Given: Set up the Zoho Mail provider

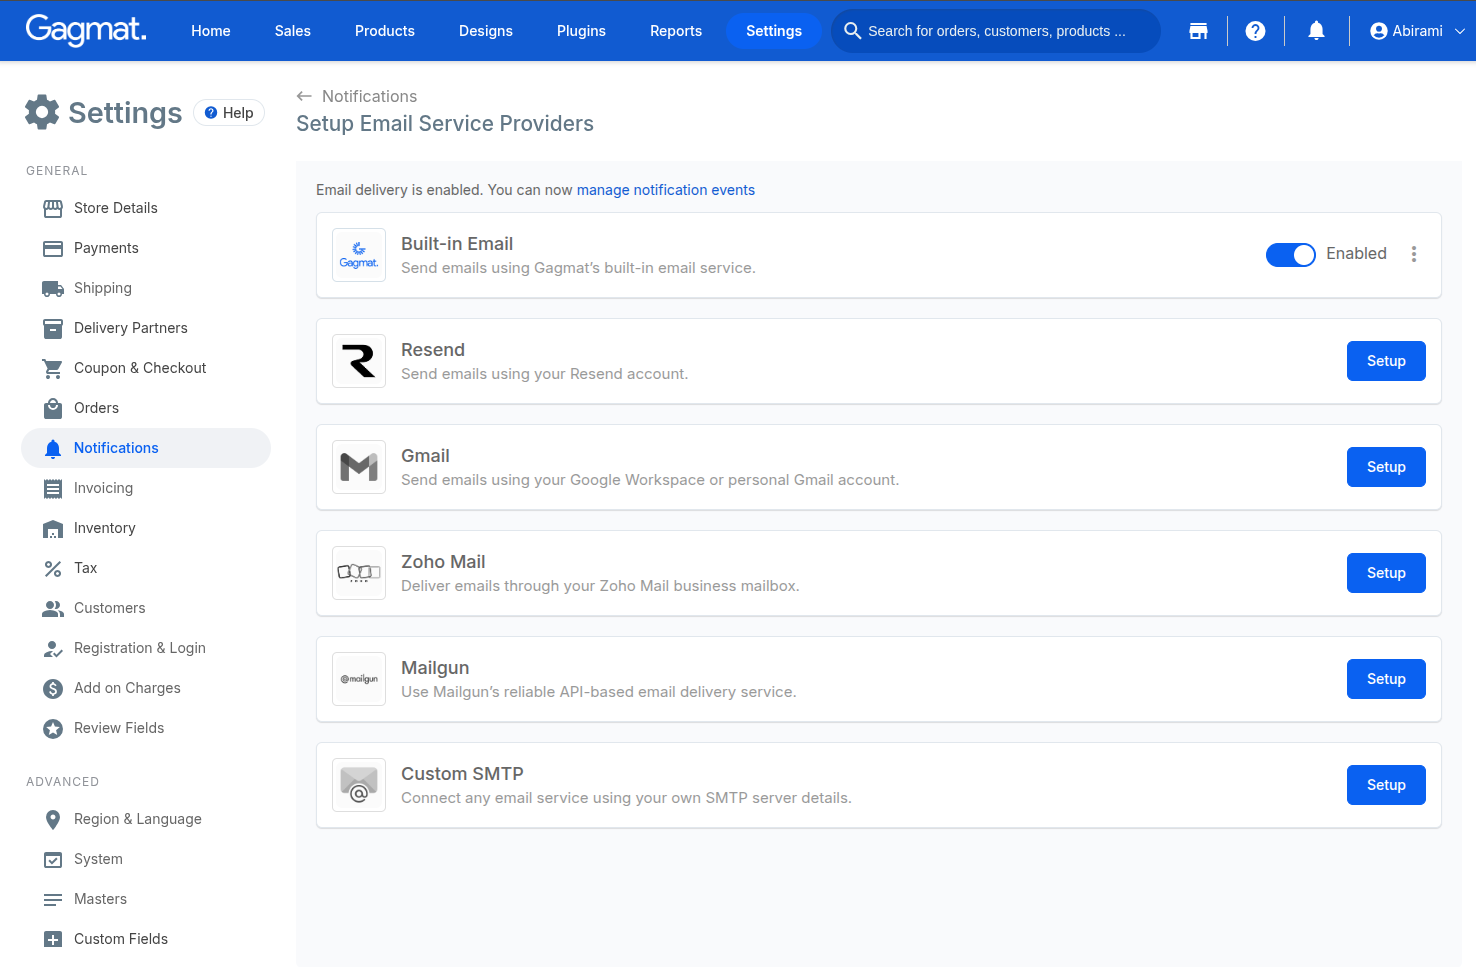Looking at the screenshot, I should coord(1386,573).
